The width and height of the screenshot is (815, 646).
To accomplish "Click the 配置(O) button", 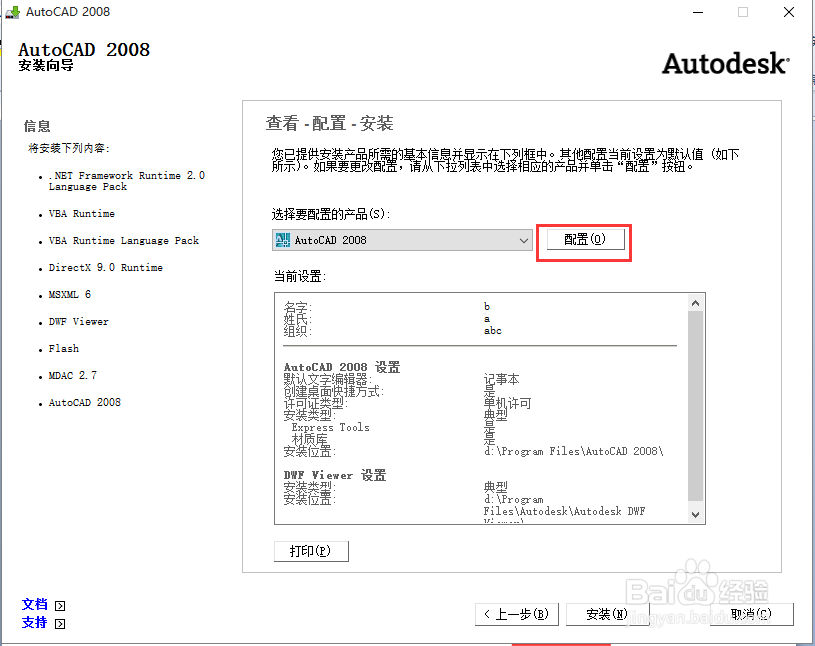I will pyautogui.click(x=584, y=241).
